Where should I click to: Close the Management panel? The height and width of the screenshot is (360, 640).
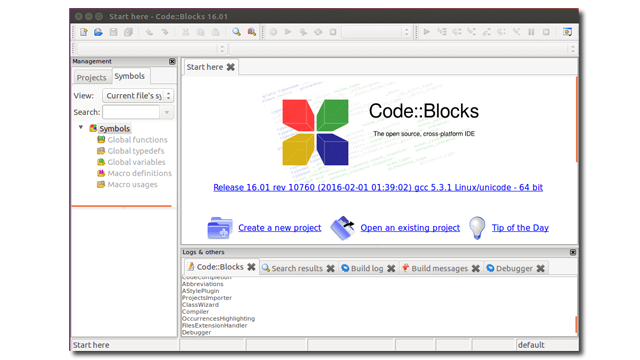[172, 61]
